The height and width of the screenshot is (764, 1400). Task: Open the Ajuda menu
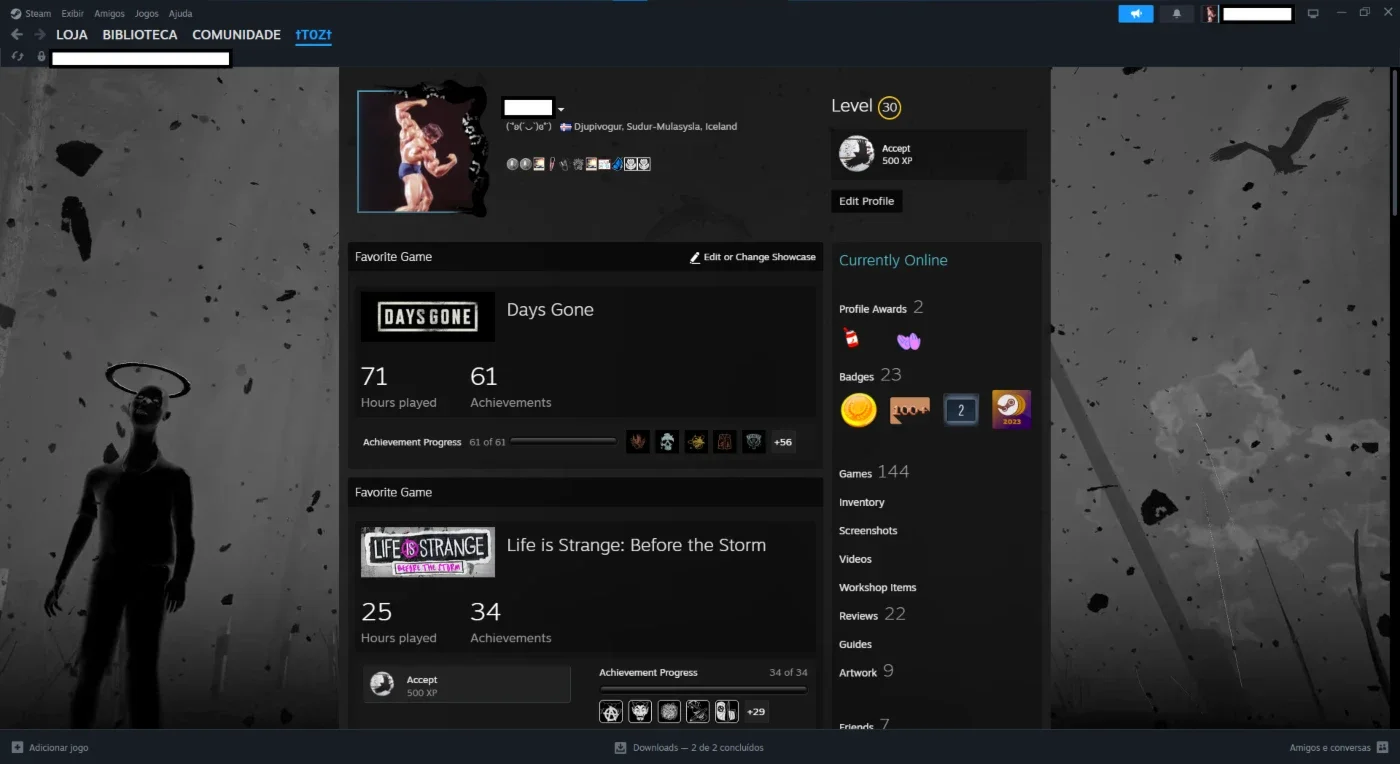coord(181,14)
